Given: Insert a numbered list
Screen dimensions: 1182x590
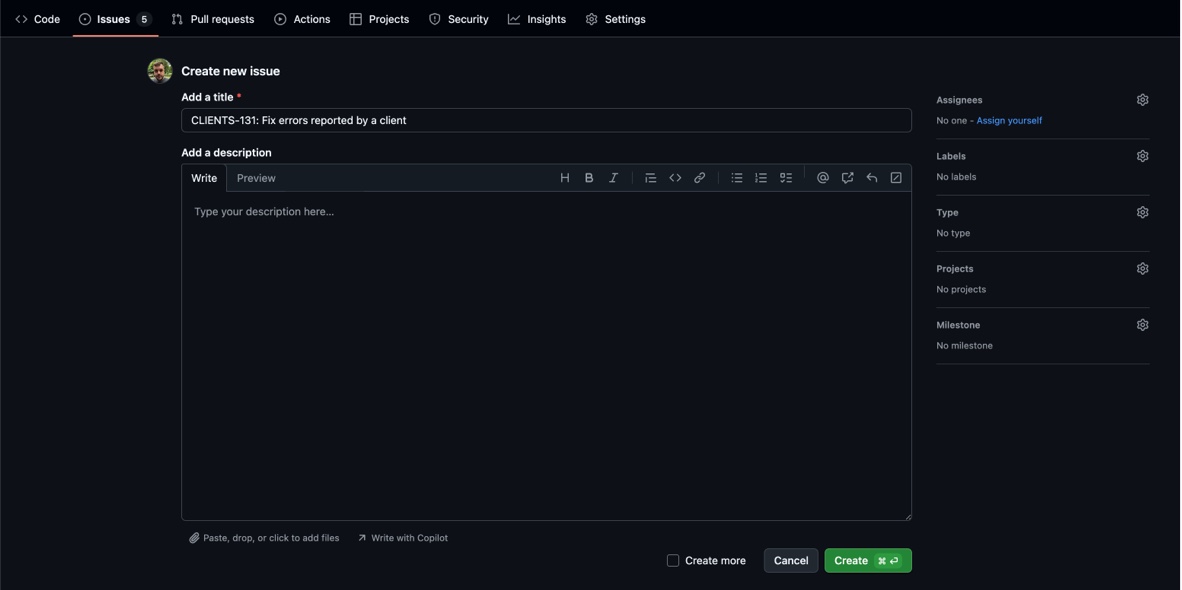Looking at the screenshot, I should click(x=761, y=178).
